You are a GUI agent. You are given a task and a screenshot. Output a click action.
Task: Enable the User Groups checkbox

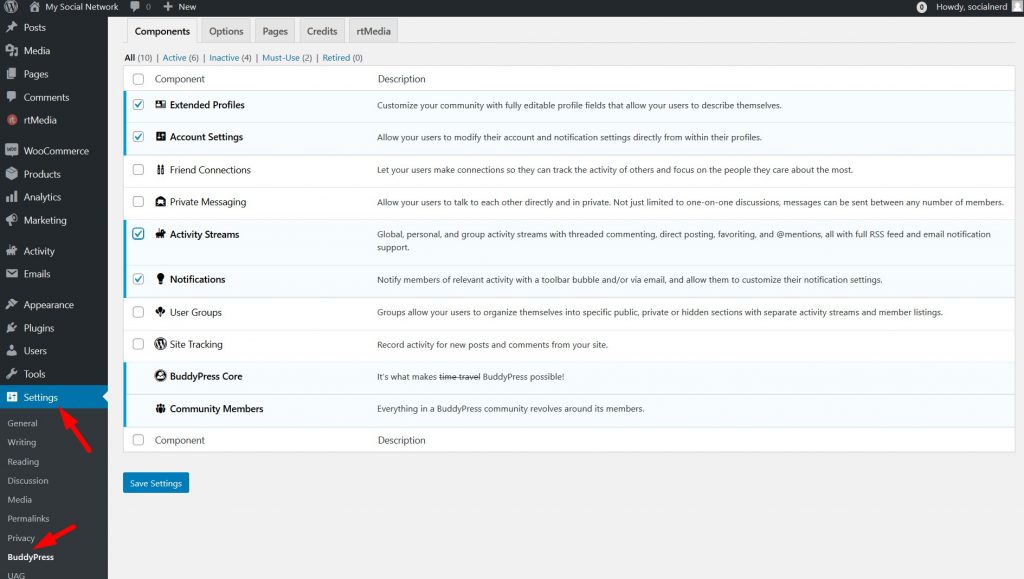(x=138, y=312)
